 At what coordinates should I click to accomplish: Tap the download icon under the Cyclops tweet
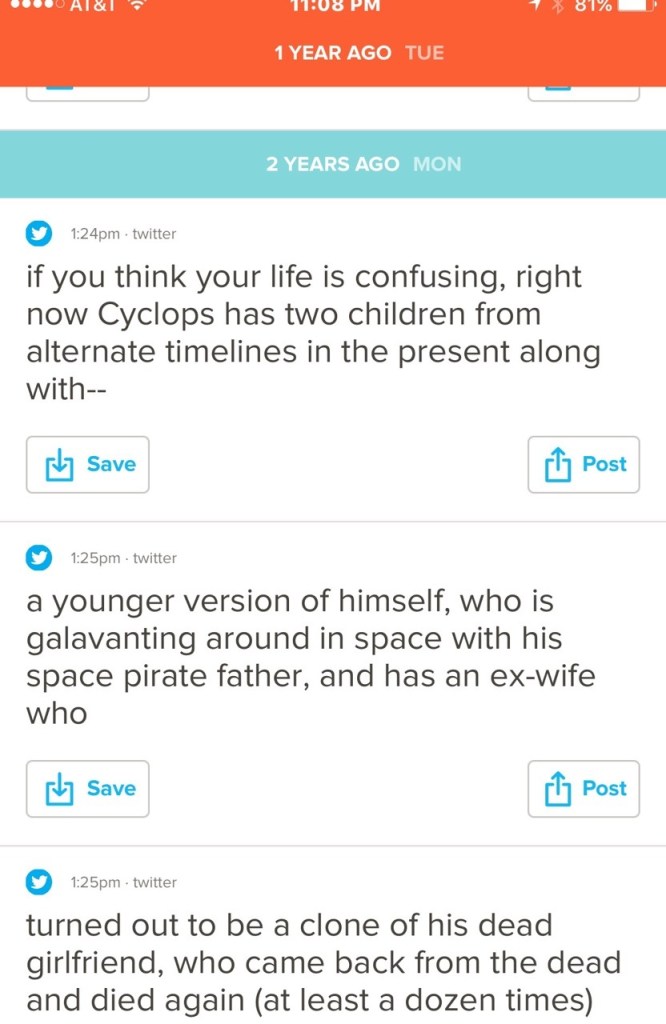click(61, 464)
